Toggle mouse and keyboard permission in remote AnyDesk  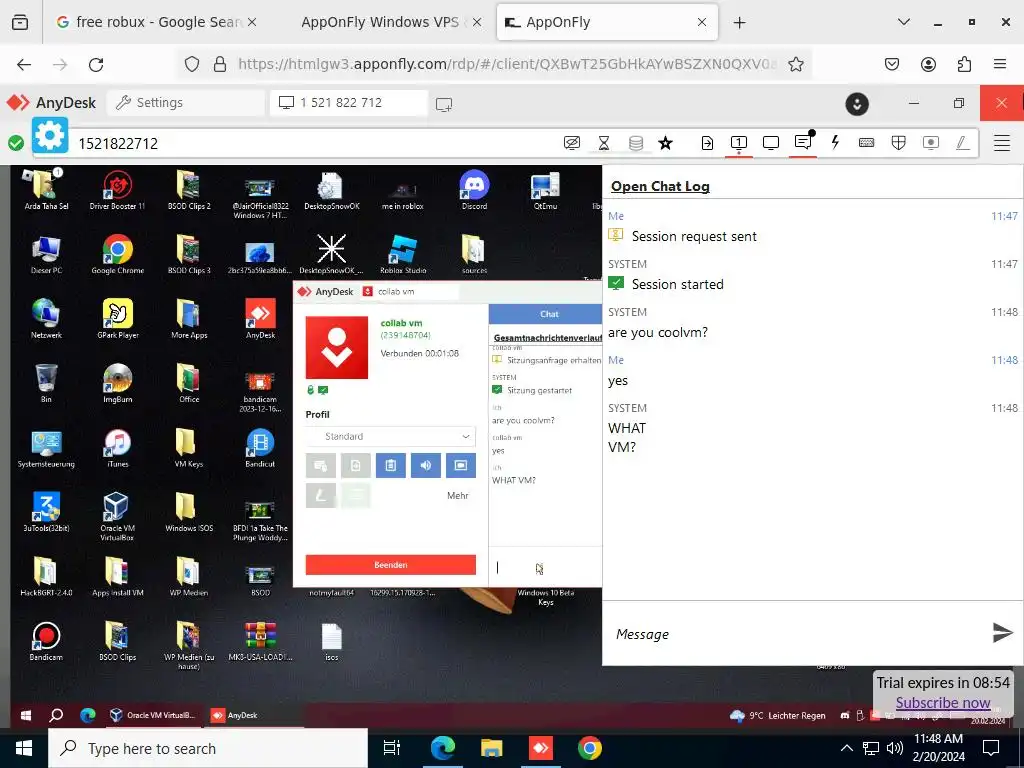(x=321, y=466)
